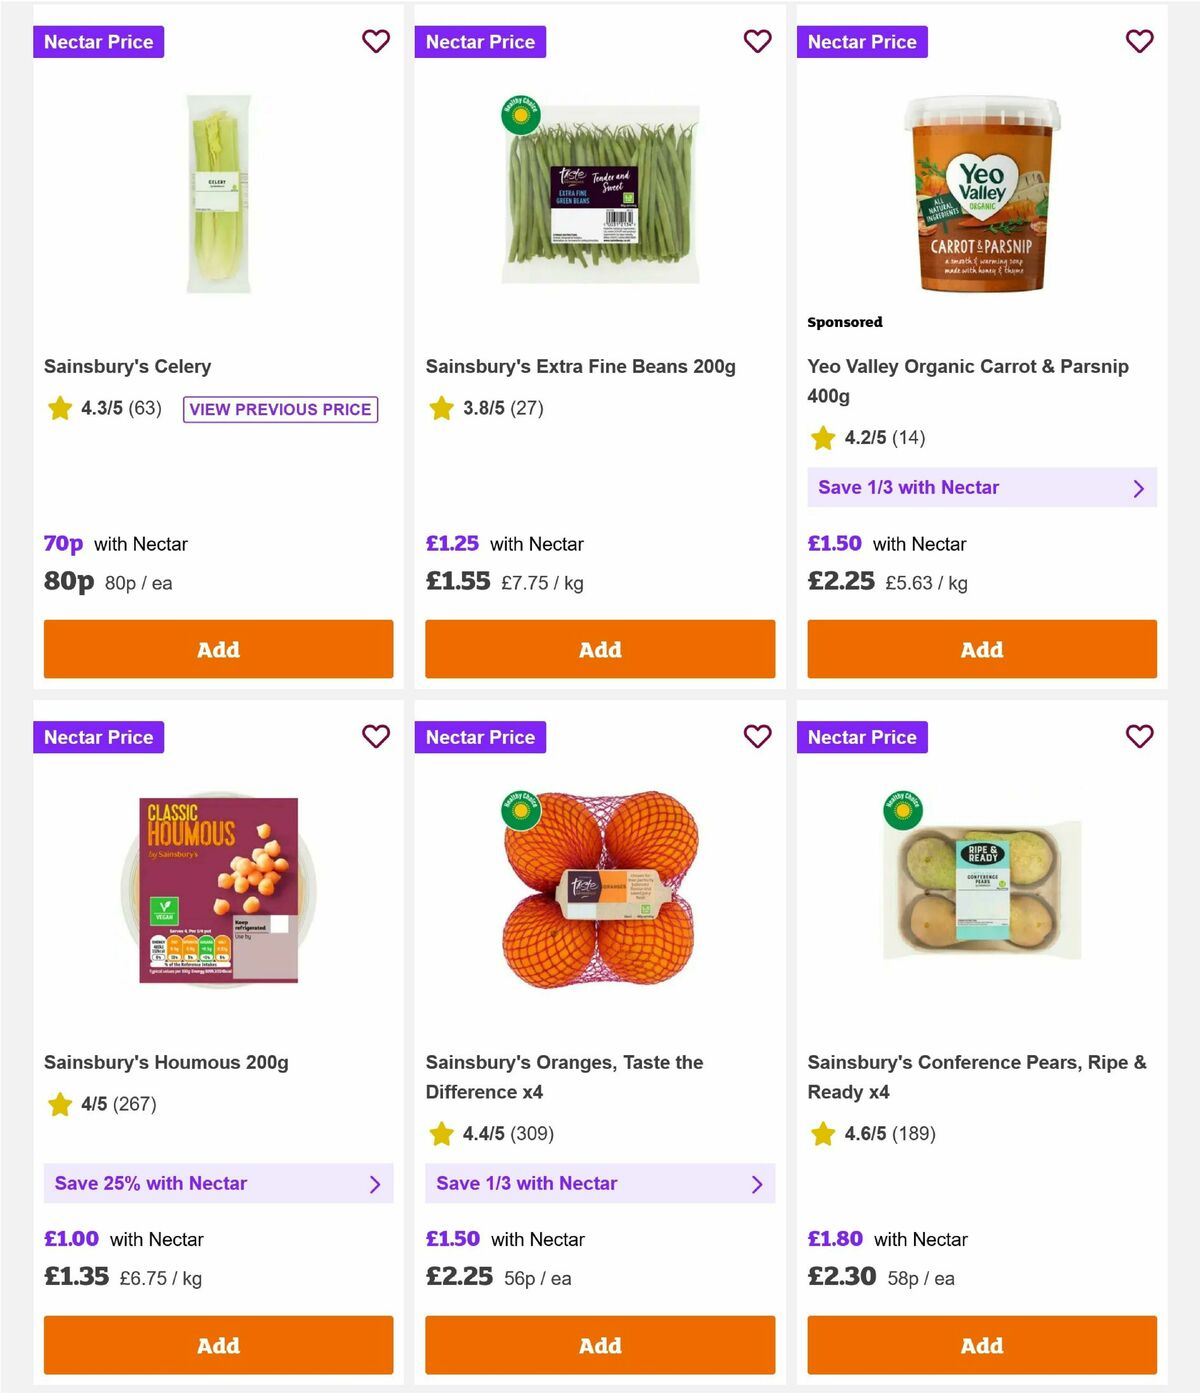1200x1393 pixels.
Task: Click the heart icon on Conference Pears
Action: click(1140, 737)
